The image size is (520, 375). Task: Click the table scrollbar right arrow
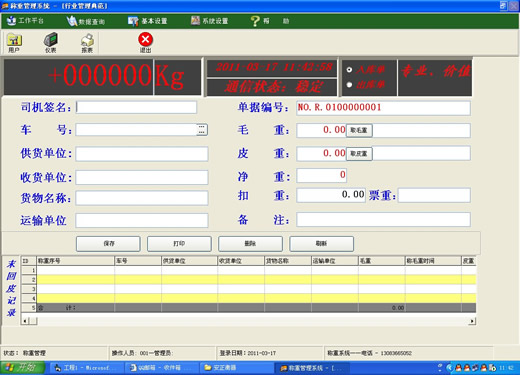472,321
